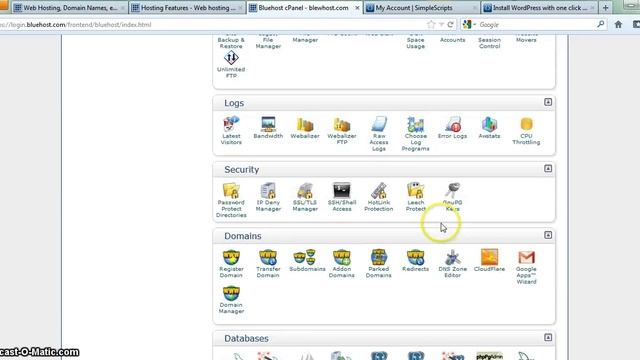The width and height of the screenshot is (640, 360).
Task: Collapse the Domains section
Action: [548, 235]
